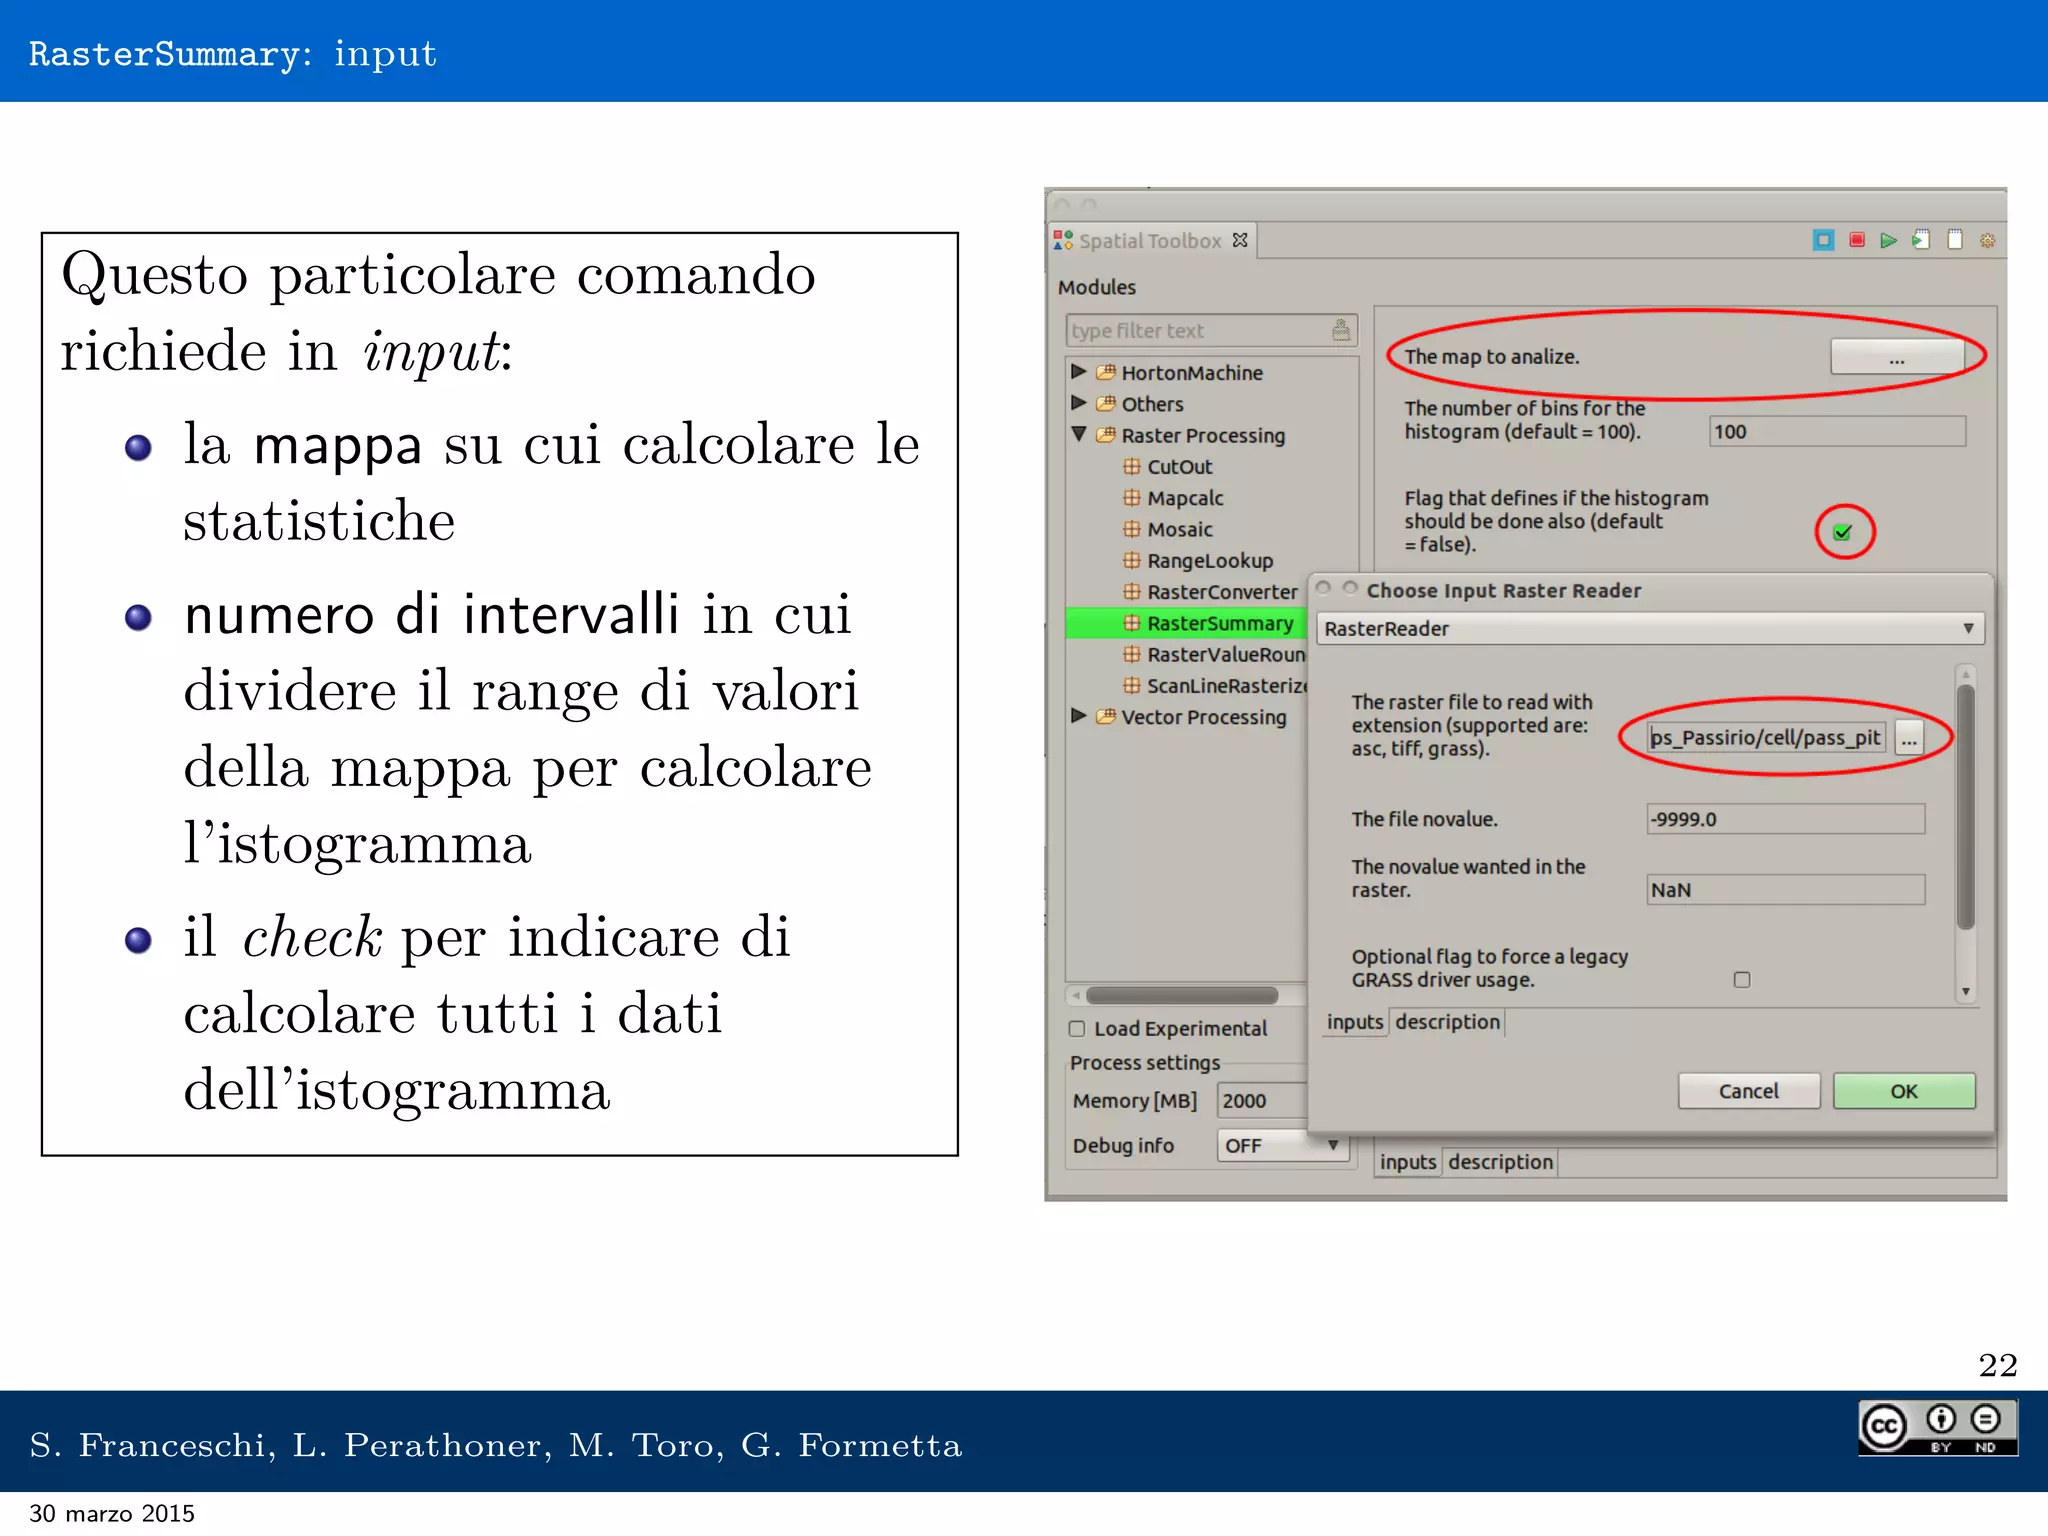Click the file novalue field -9999.0
Screen dimensions: 2048x1536
click(1785, 819)
